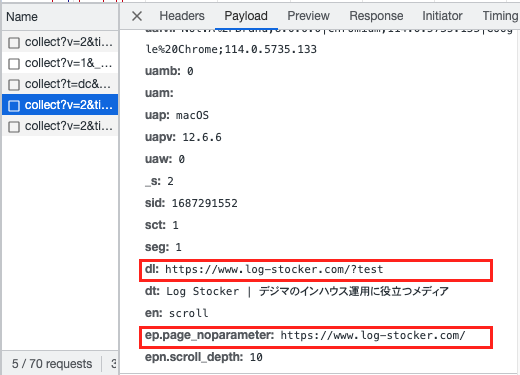This screenshot has width=520, height=375.
Task: Switch to the Headers tab
Action: tap(182, 16)
